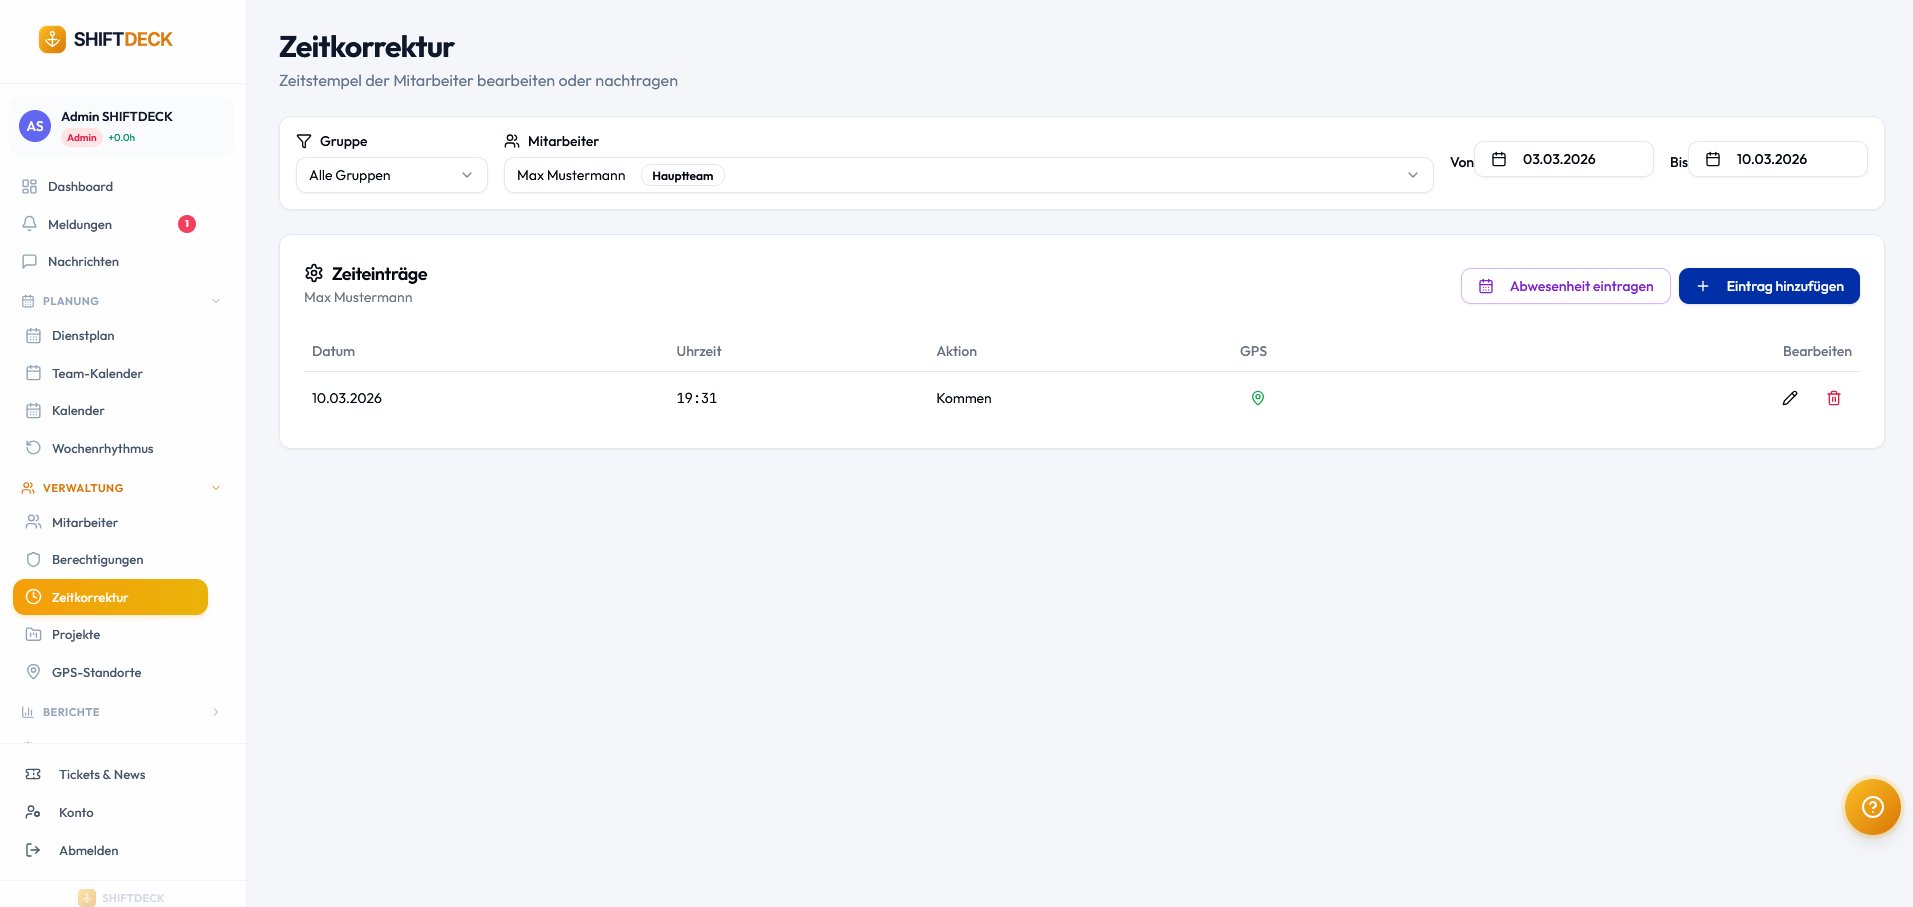Open Dienstplan from the sidebar
Screen dimensions: 1913x907
83,336
